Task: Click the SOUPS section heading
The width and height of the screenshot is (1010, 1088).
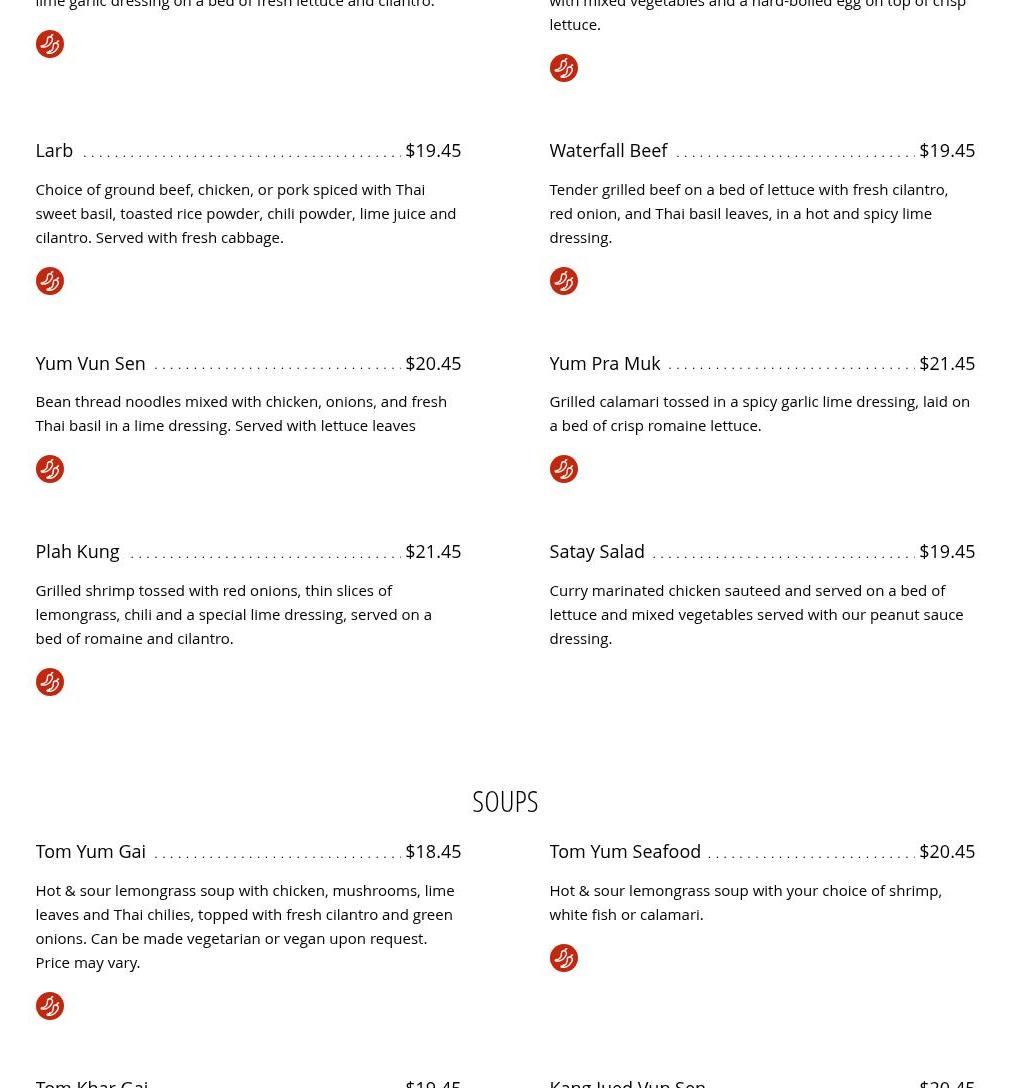Action: (505, 802)
